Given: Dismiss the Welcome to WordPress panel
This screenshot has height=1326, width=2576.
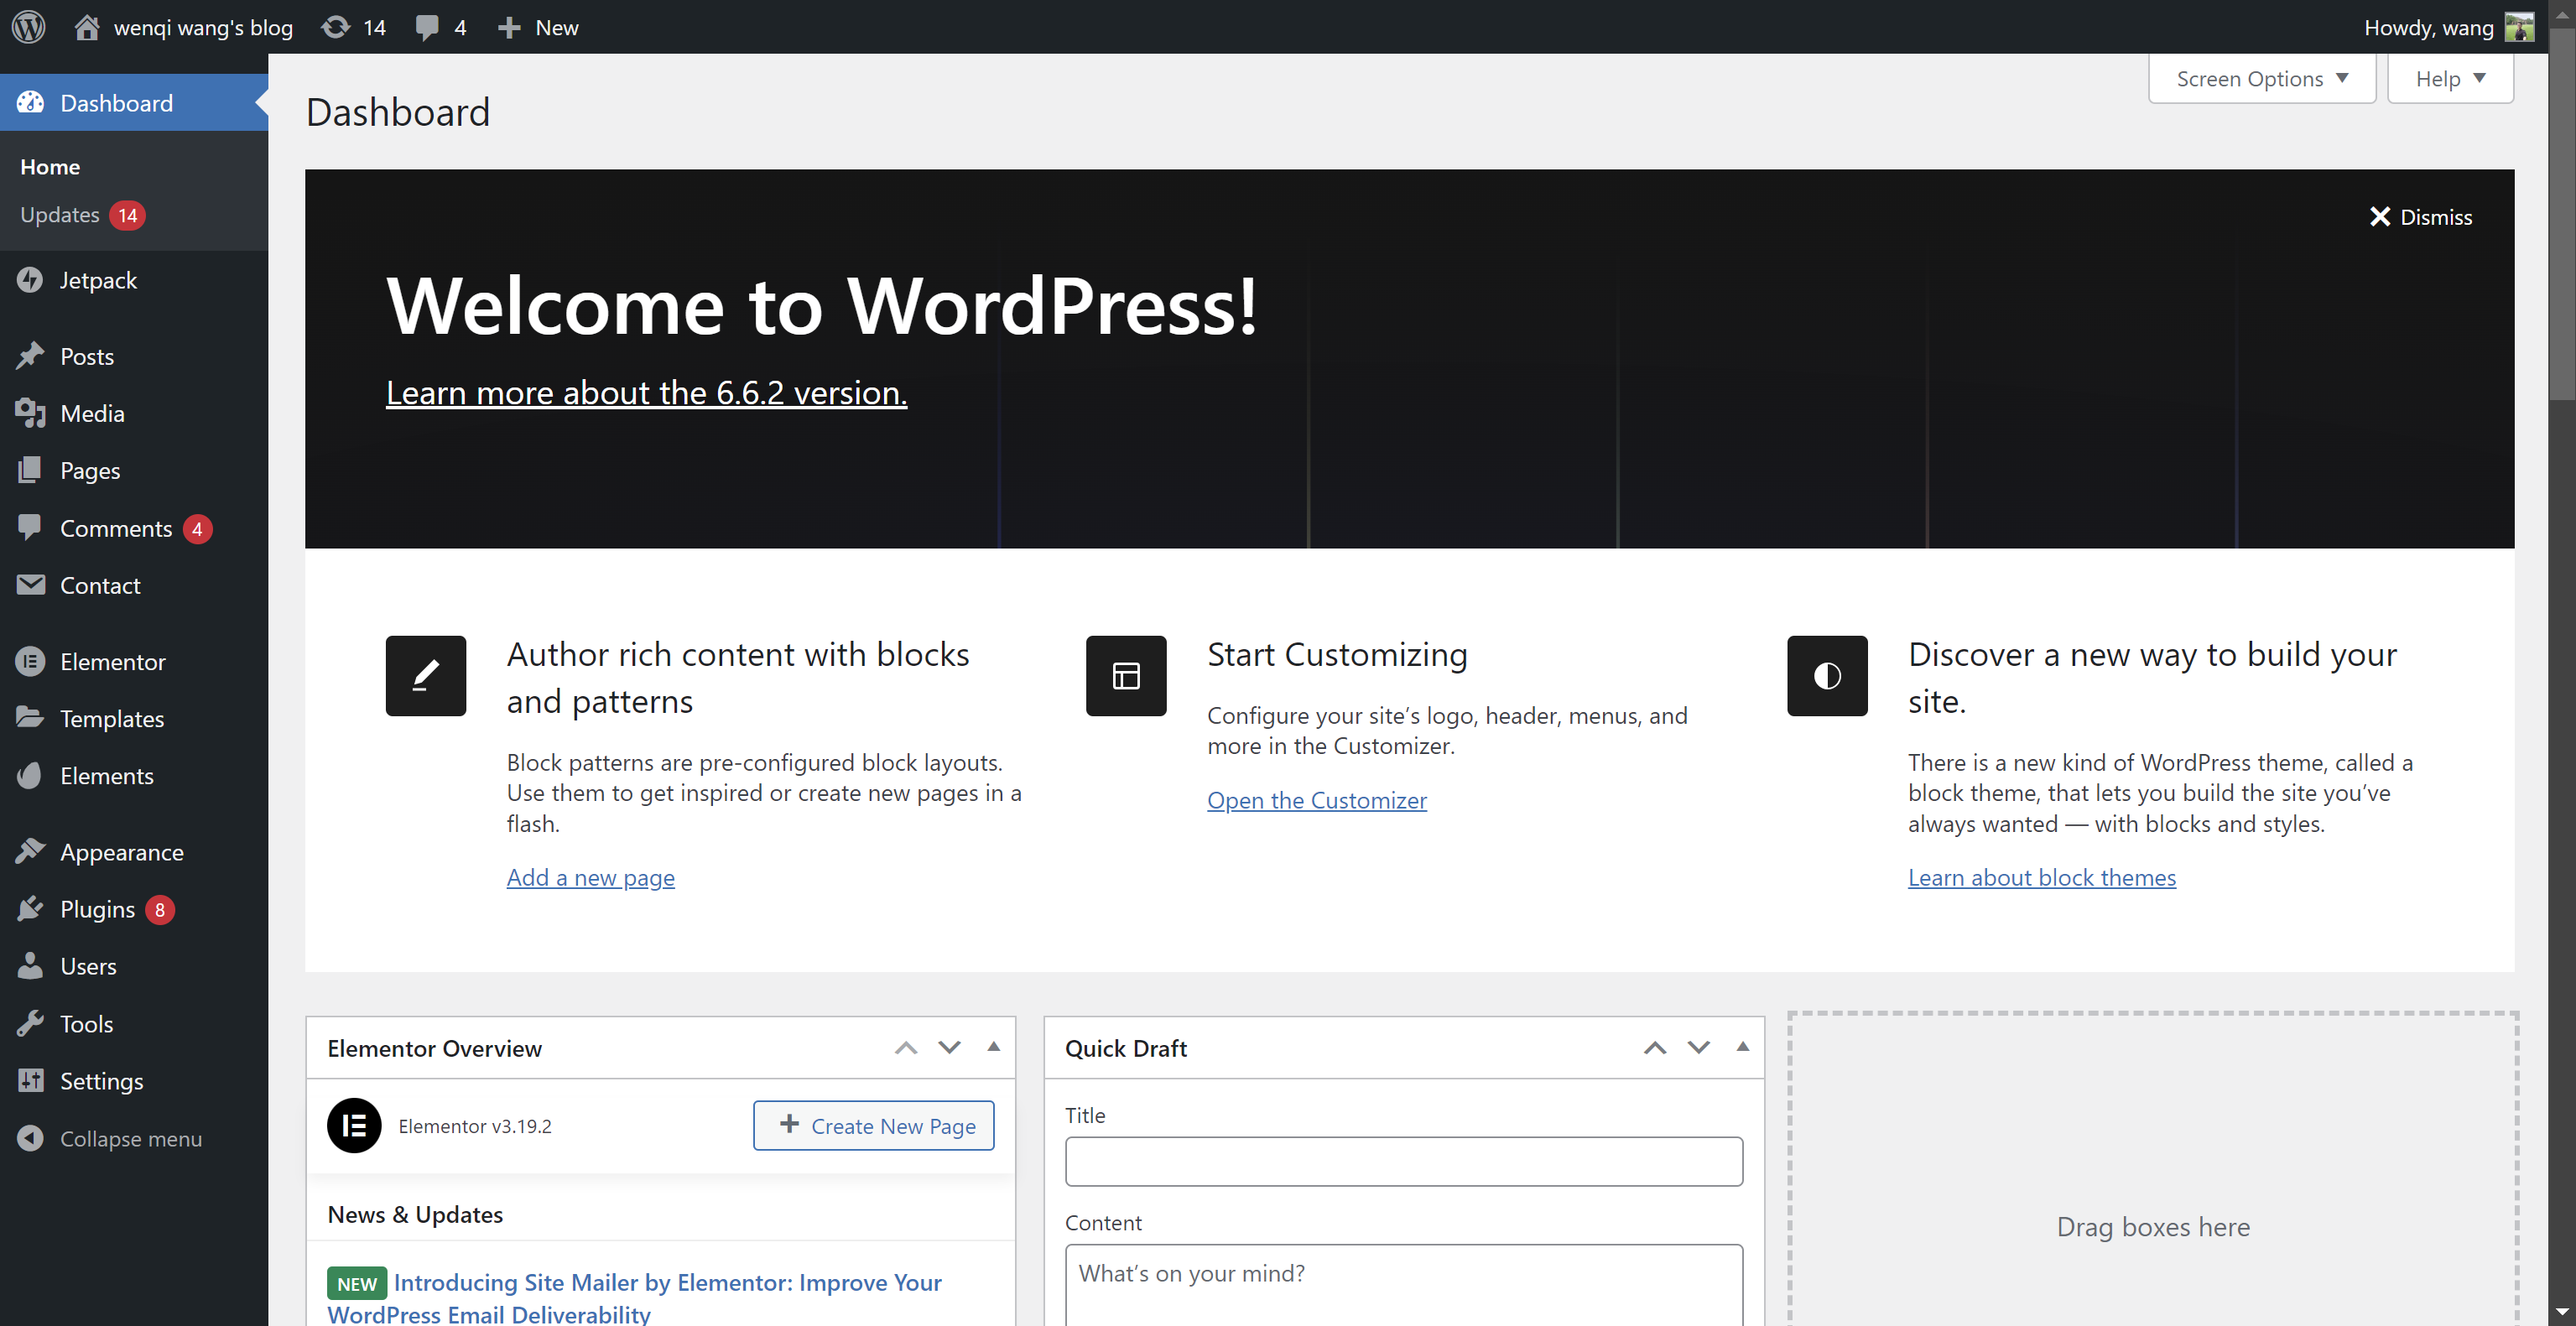Looking at the screenshot, I should 2421,217.
